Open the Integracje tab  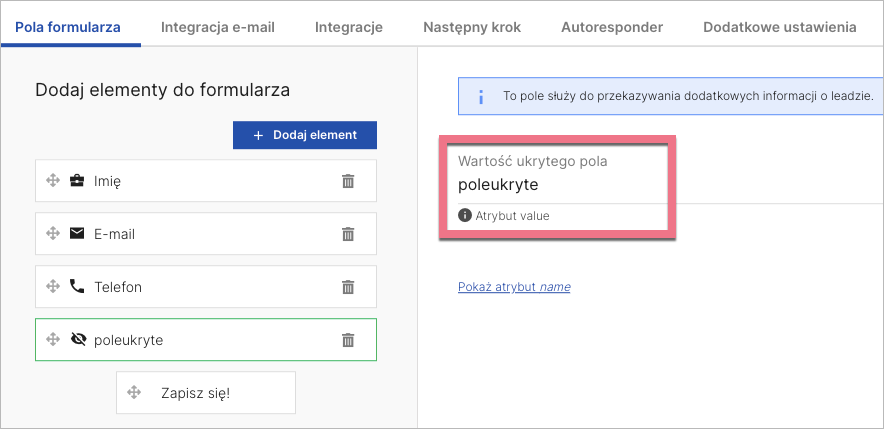coord(349,27)
